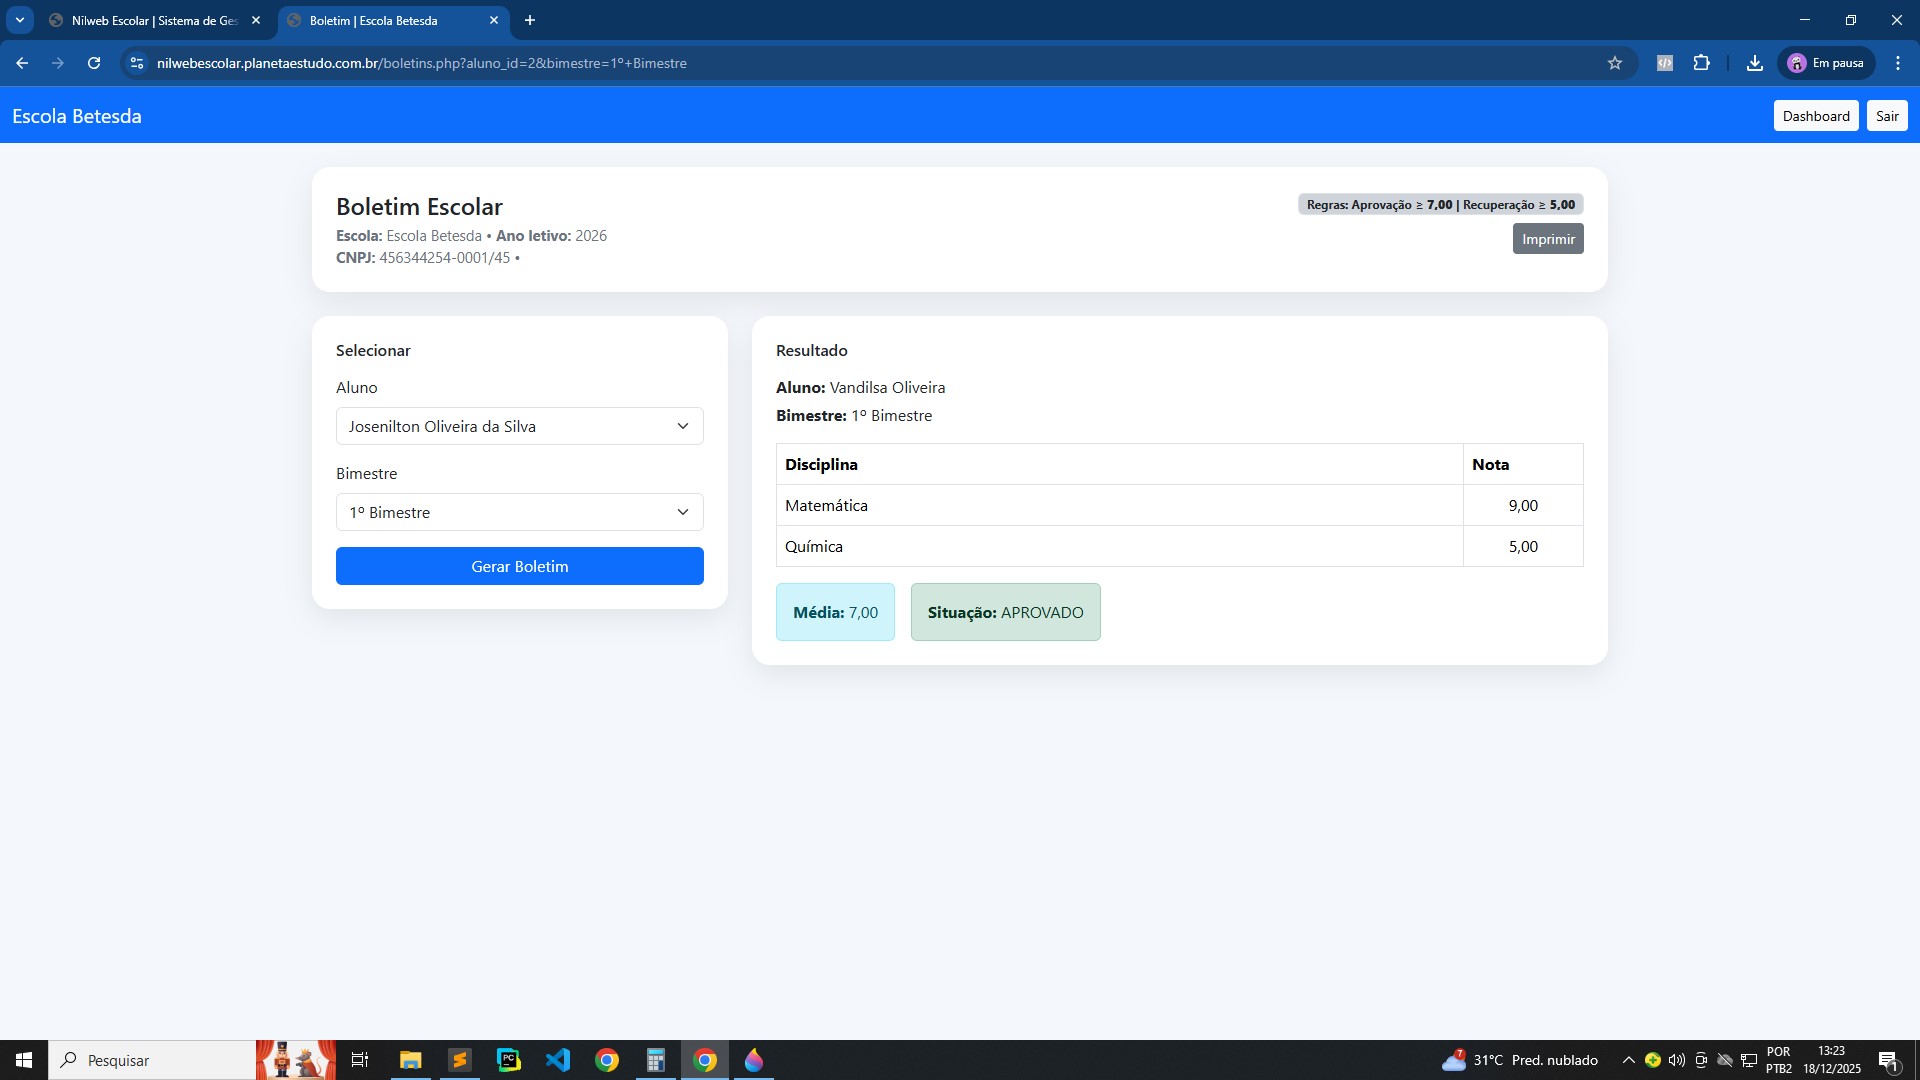Open Visual Studio Code from taskbar
Image resolution: width=1920 pixels, height=1080 pixels.
click(x=557, y=1060)
